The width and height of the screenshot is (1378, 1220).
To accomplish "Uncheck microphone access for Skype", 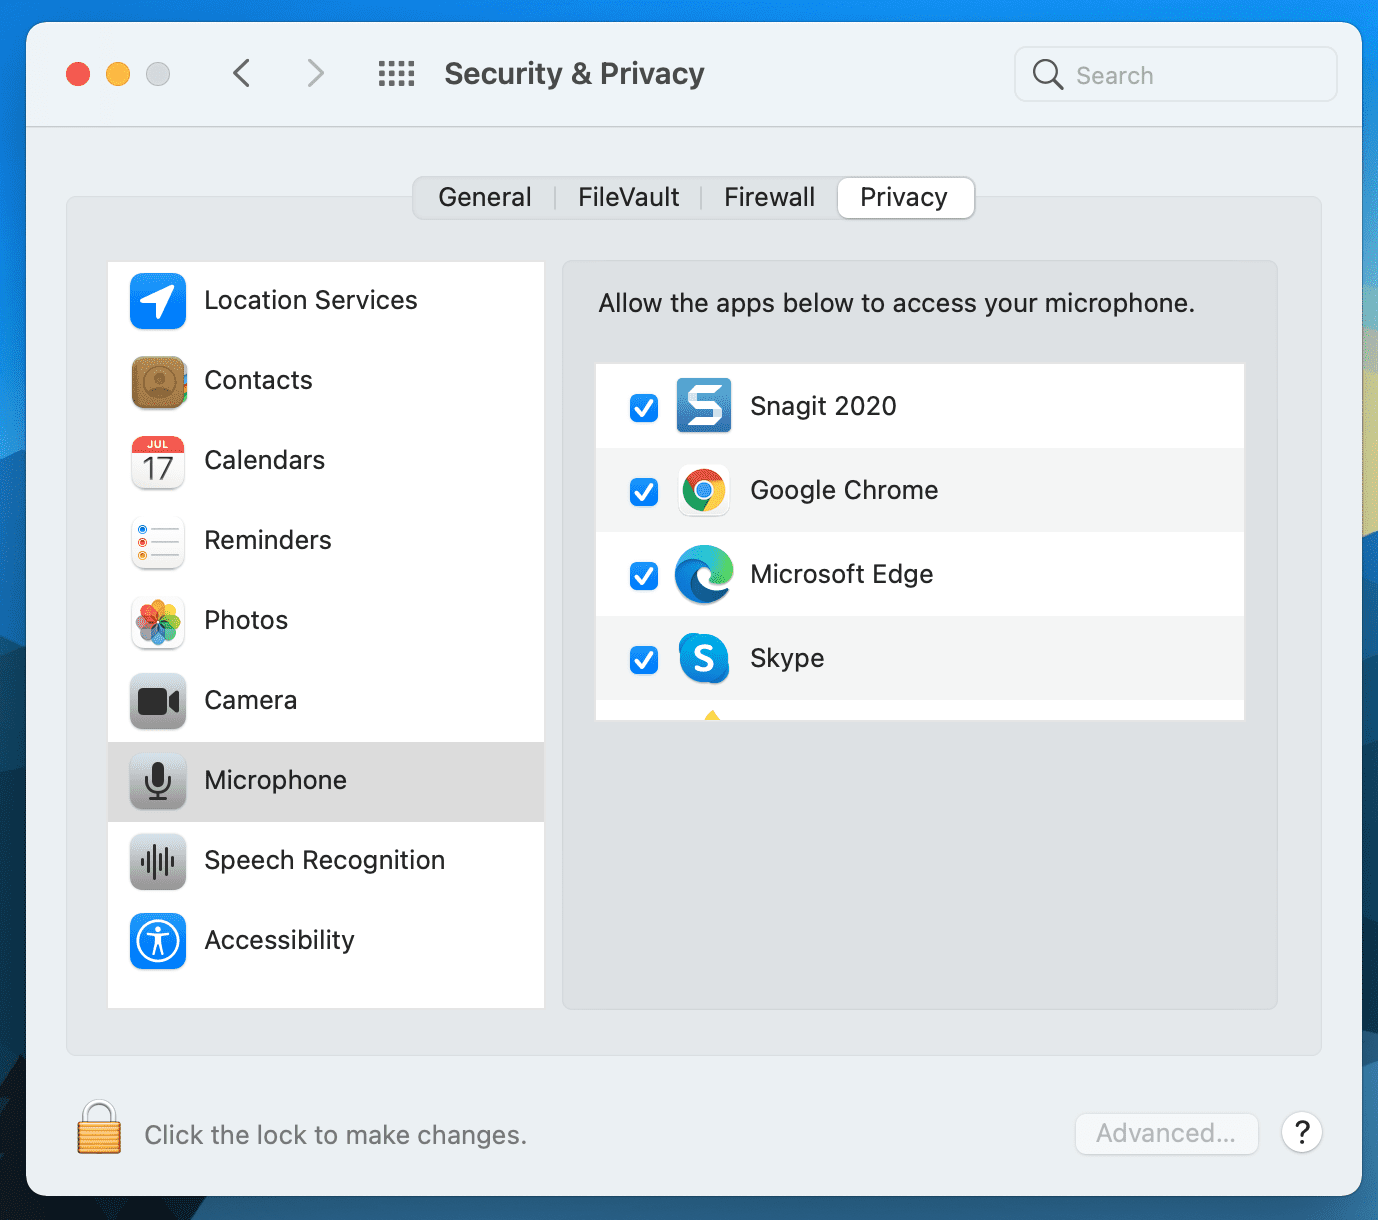I will [644, 659].
